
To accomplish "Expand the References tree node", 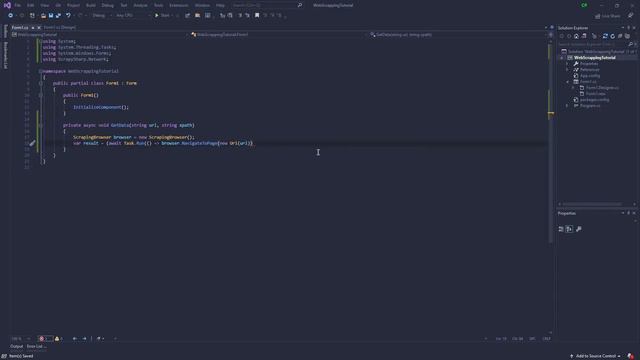I will point(567,70).
